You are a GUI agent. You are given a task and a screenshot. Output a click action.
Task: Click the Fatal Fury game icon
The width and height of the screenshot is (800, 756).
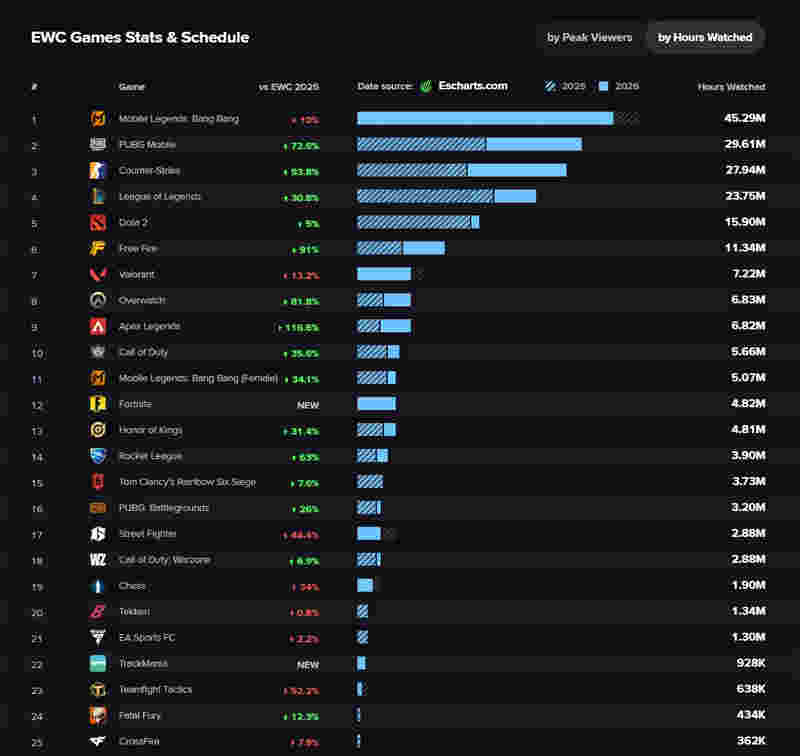[98, 716]
